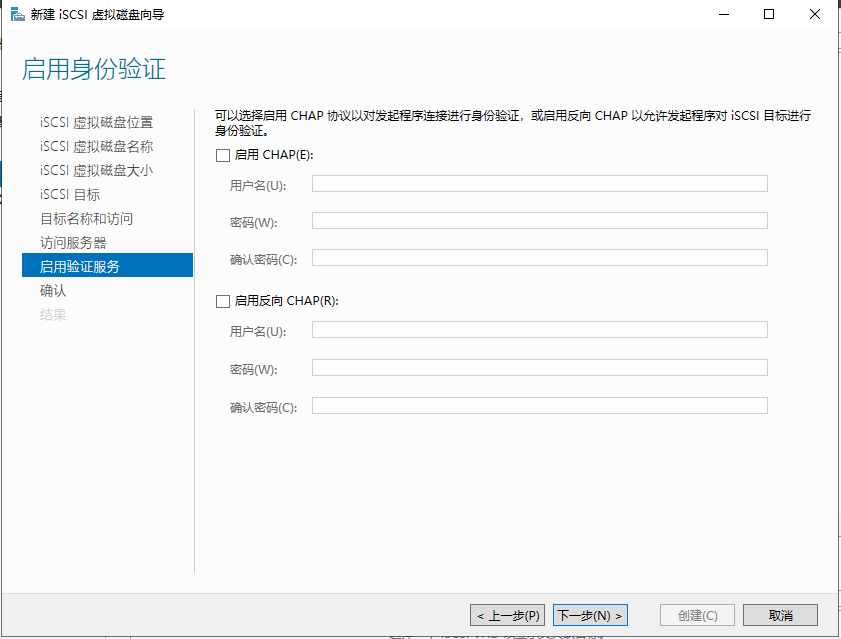Click the 新建 iSCSI 虚拟磁盘向导 window title

[x=97, y=14]
